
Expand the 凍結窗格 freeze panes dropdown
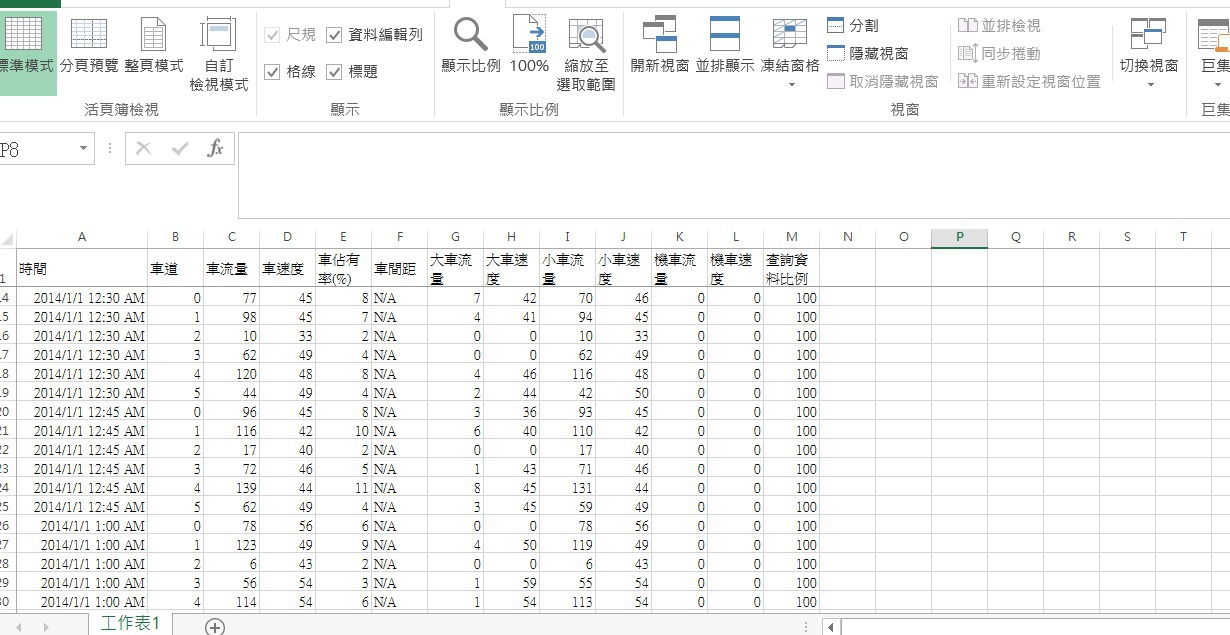[790, 84]
